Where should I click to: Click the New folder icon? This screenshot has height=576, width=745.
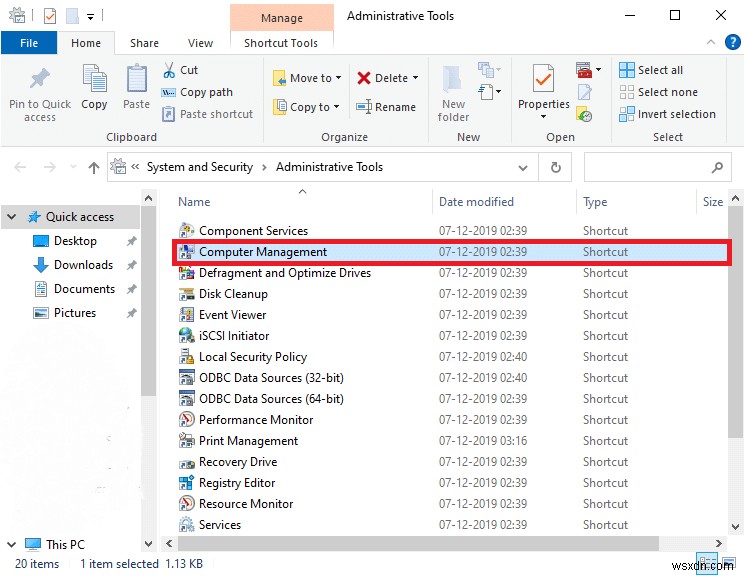coord(452,79)
